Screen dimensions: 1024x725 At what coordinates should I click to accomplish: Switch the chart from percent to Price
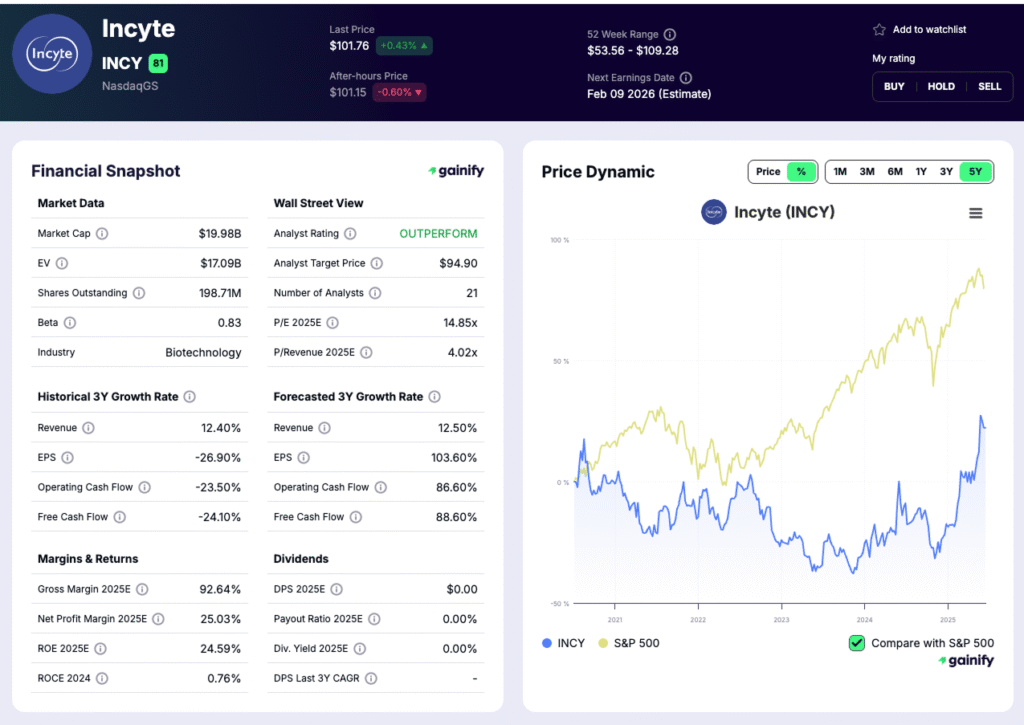[x=768, y=171]
